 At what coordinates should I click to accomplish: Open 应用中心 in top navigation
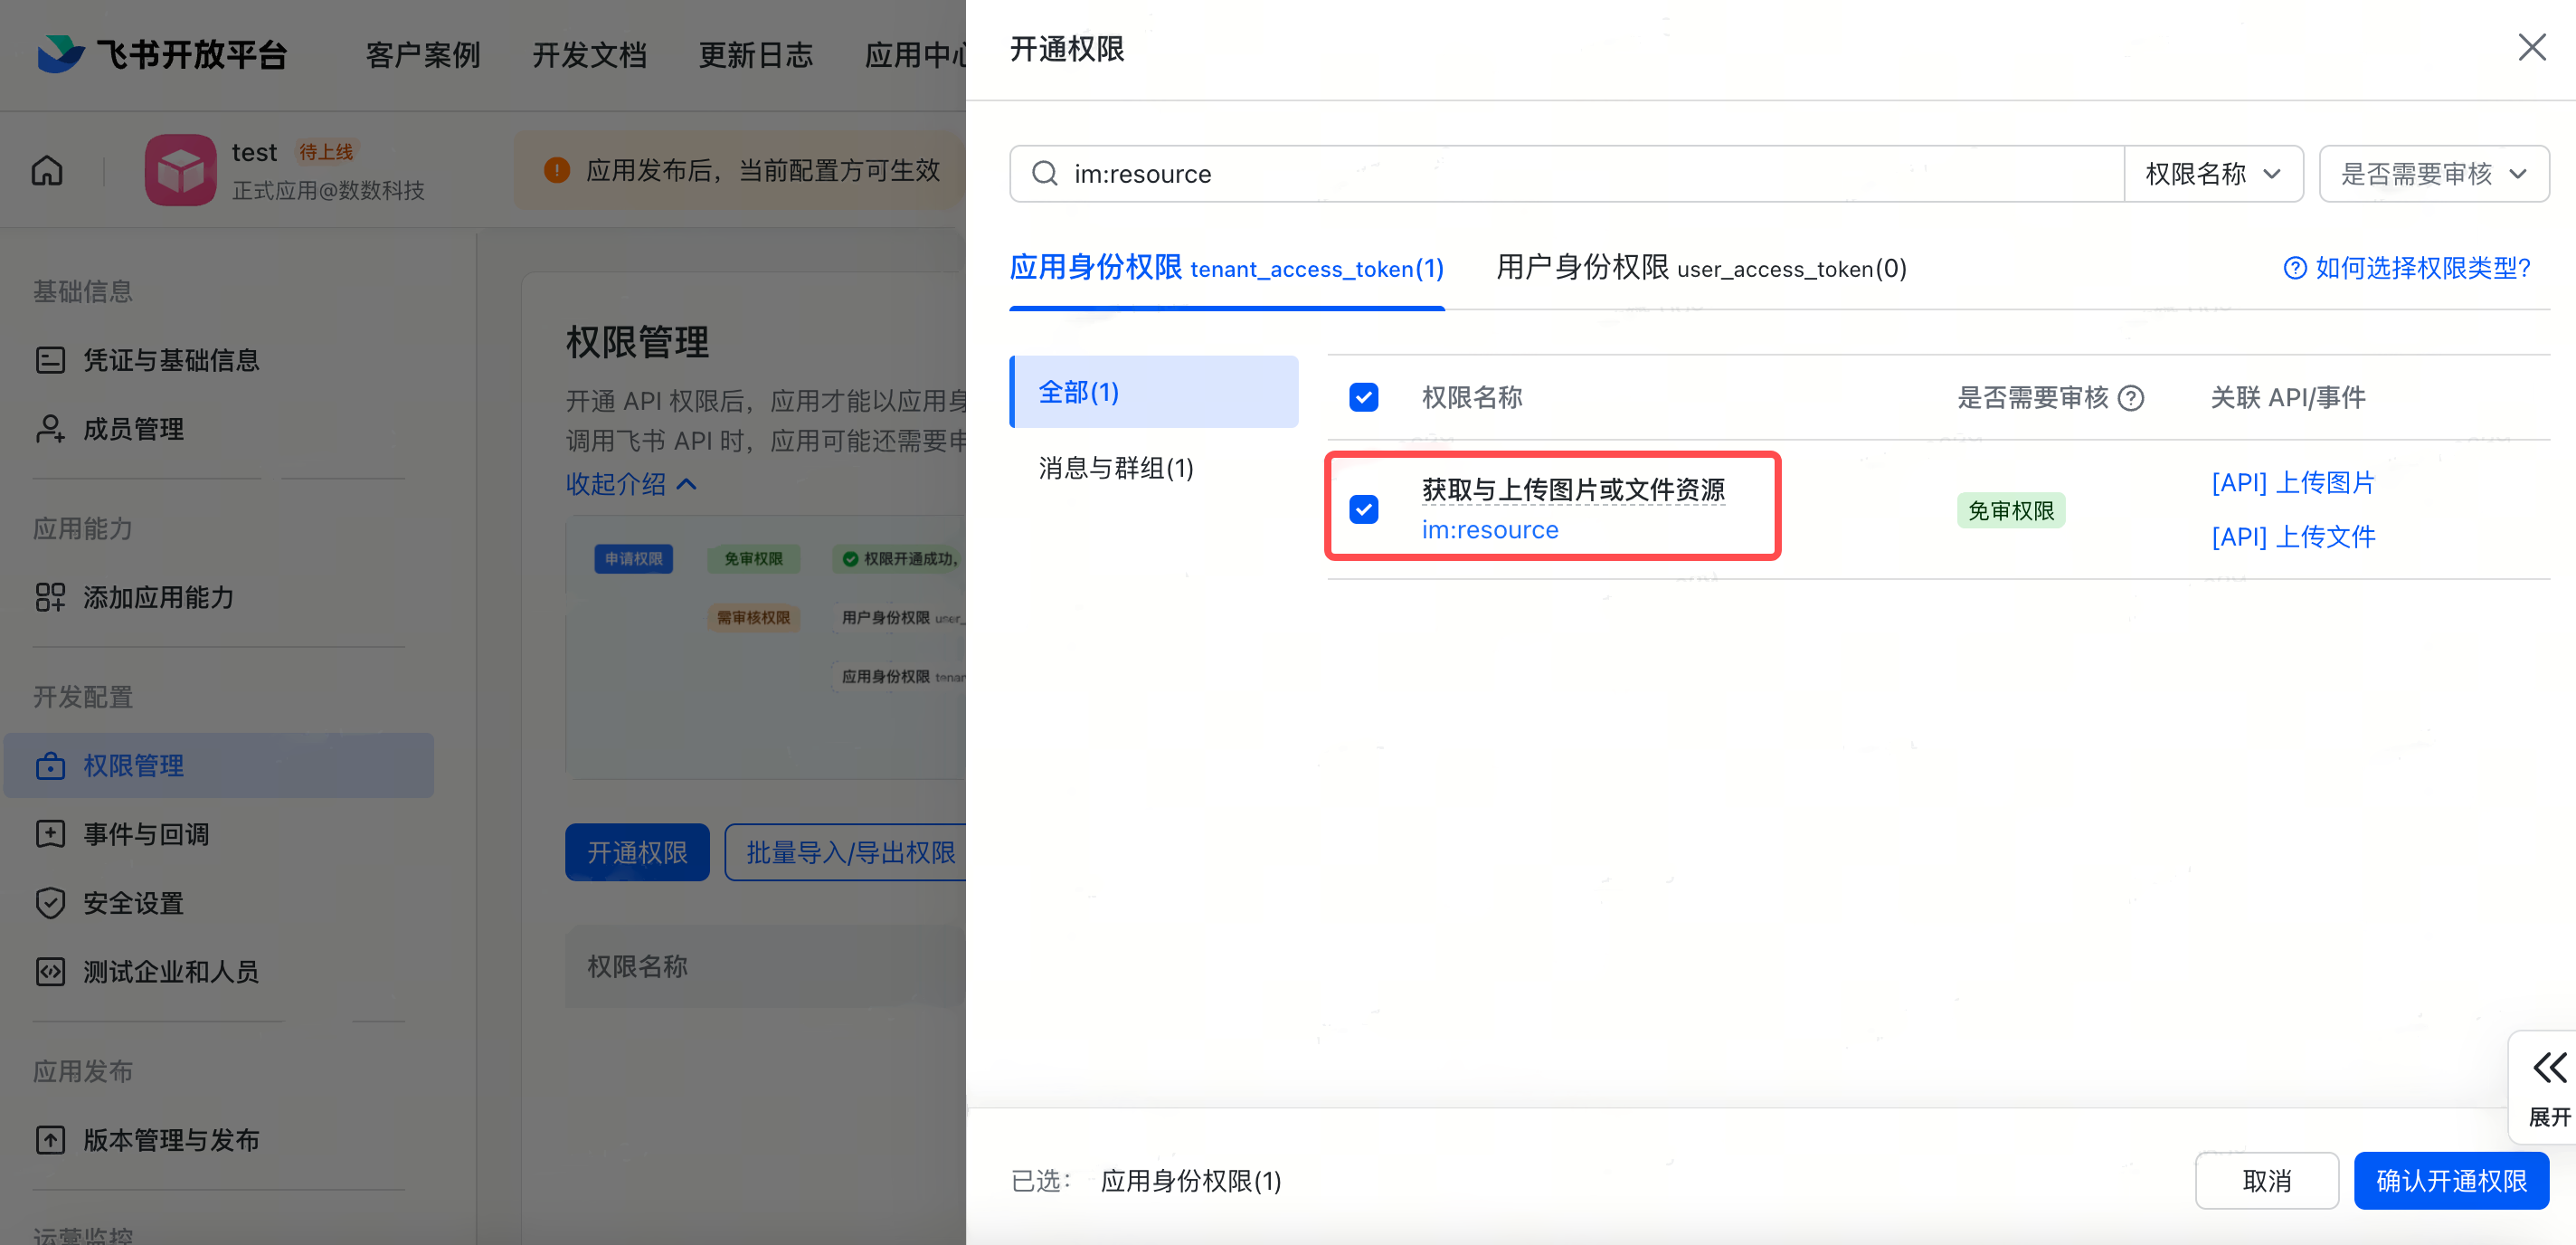tap(915, 55)
